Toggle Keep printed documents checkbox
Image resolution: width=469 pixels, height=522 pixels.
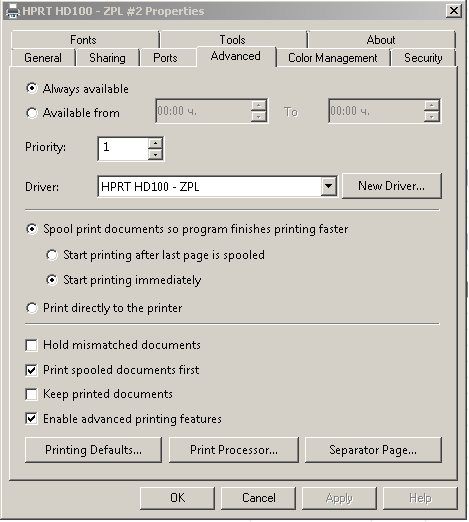[31, 394]
